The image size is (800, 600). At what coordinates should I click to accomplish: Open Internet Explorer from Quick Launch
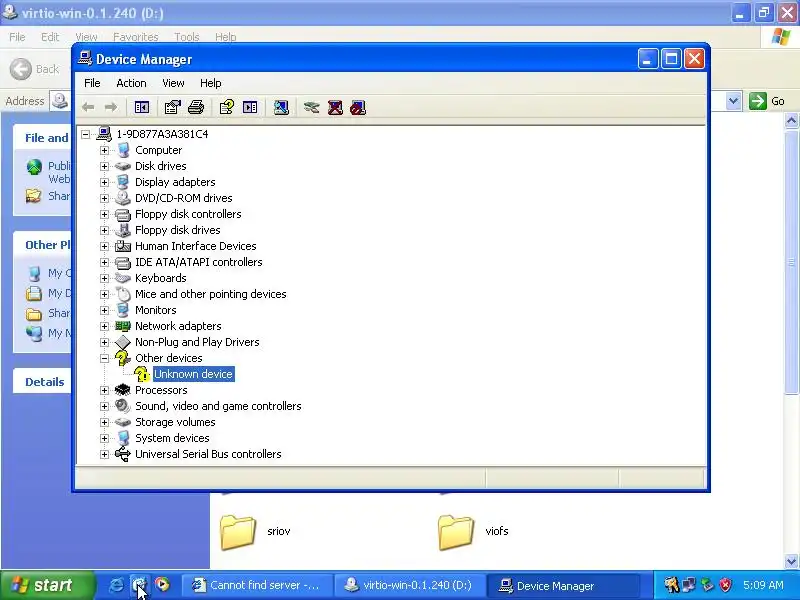[117, 585]
